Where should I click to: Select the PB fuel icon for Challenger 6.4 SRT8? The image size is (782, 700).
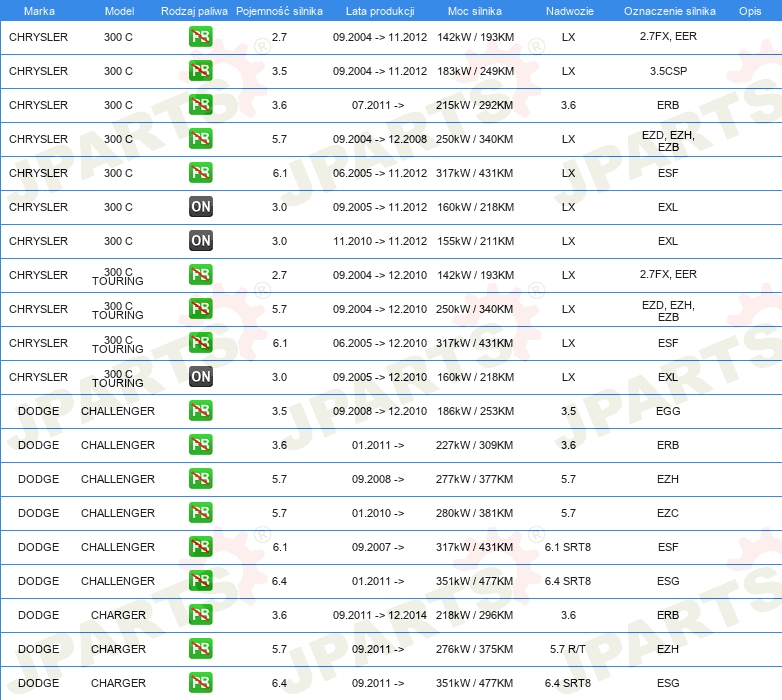[x=201, y=581]
